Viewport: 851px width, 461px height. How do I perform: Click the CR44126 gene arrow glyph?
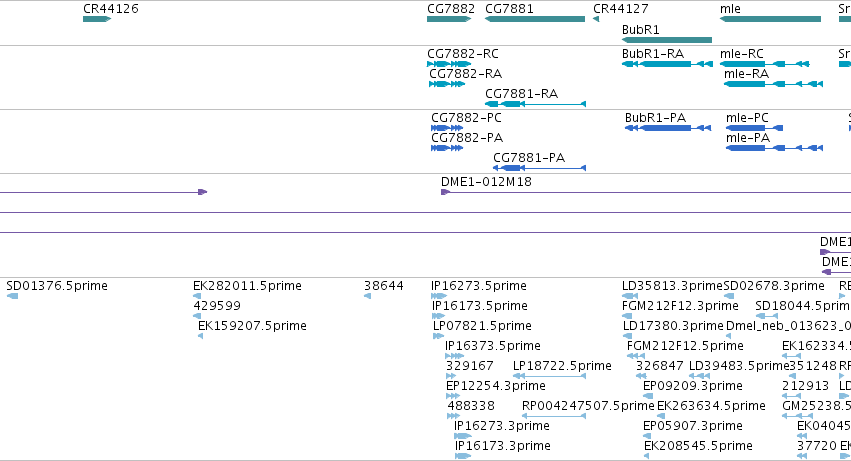(97, 19)
